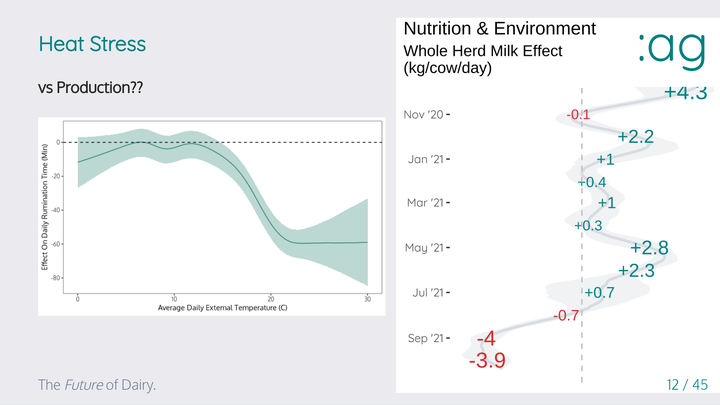Click the red -0.1 data label
This screenshot has width=720, height=405.
pyautogui.click(x=578, y=114)
